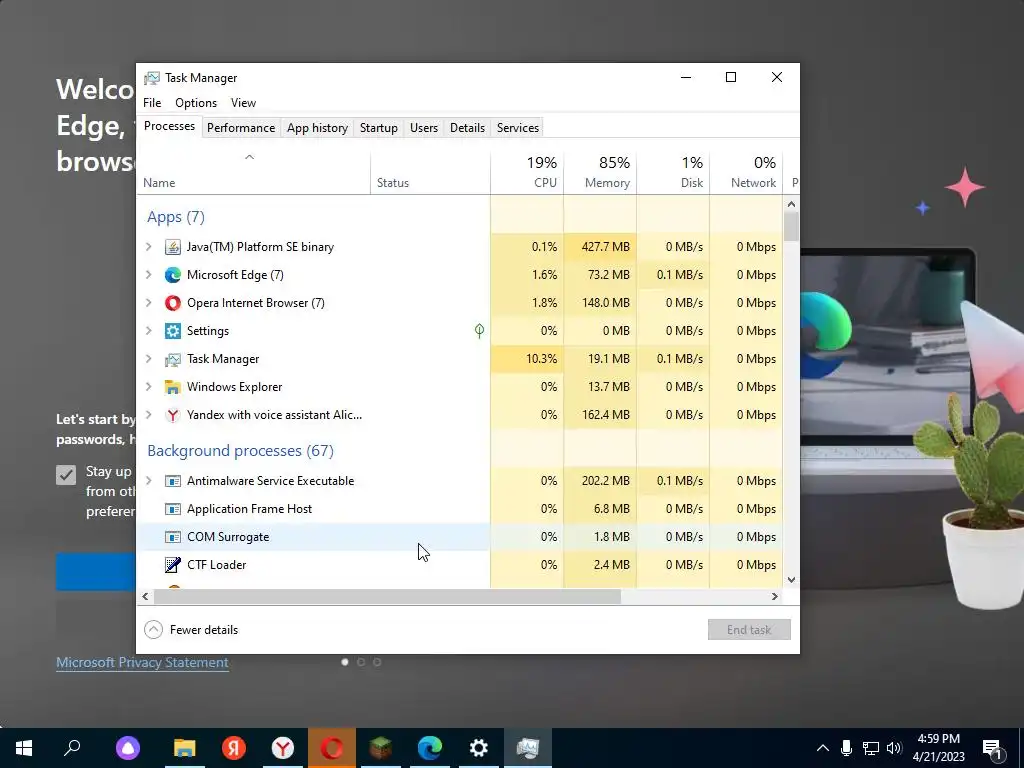Open the View menu

tap(243, 103)
